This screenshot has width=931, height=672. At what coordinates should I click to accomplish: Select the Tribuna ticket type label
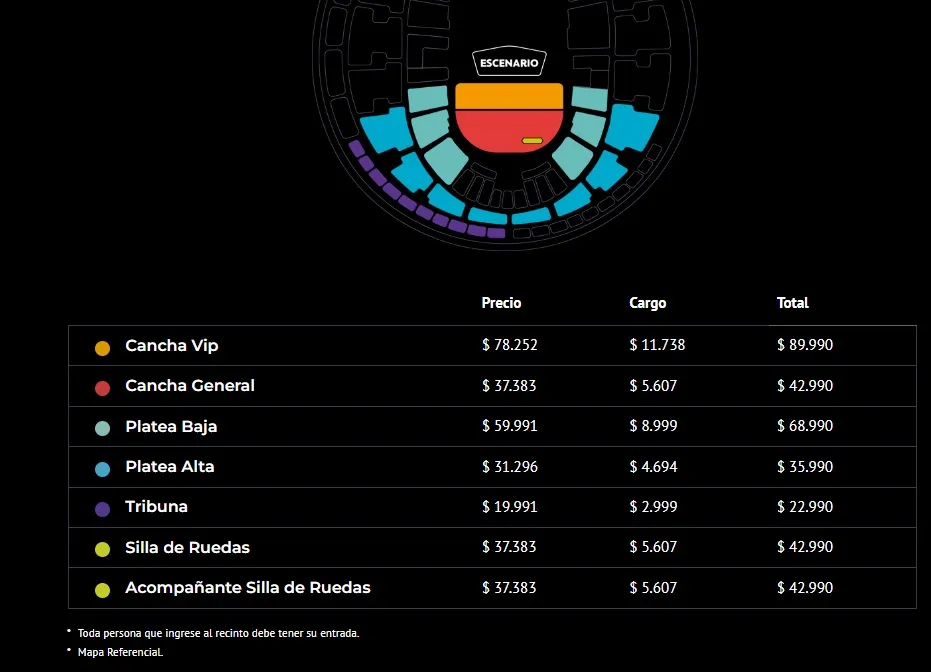point(156,507)
